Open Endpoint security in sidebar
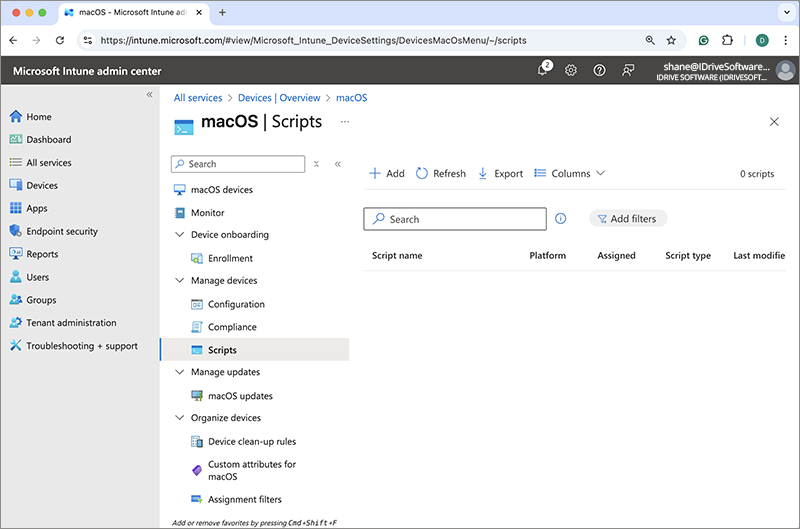 tap(62, 231)
